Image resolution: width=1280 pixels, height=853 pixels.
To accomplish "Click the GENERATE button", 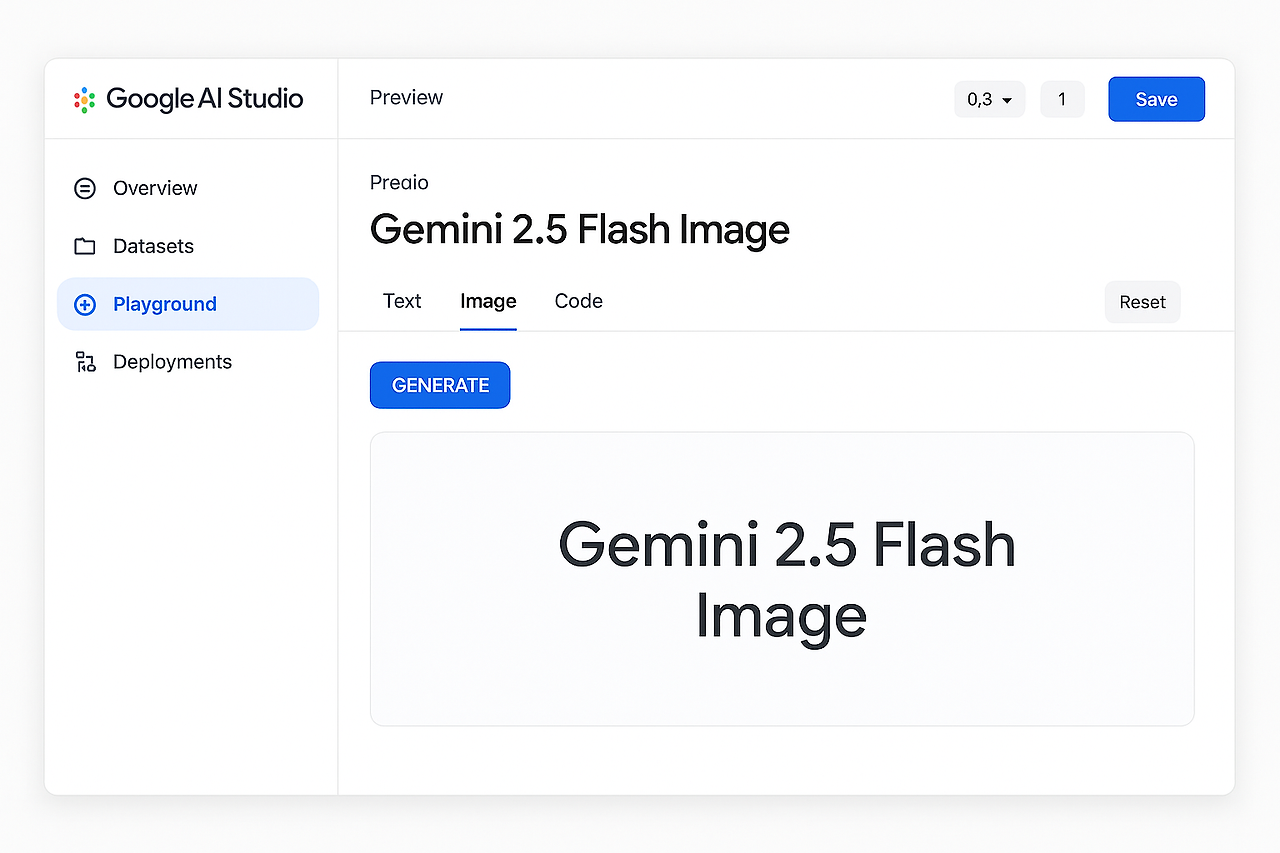I will click(440, 385).
